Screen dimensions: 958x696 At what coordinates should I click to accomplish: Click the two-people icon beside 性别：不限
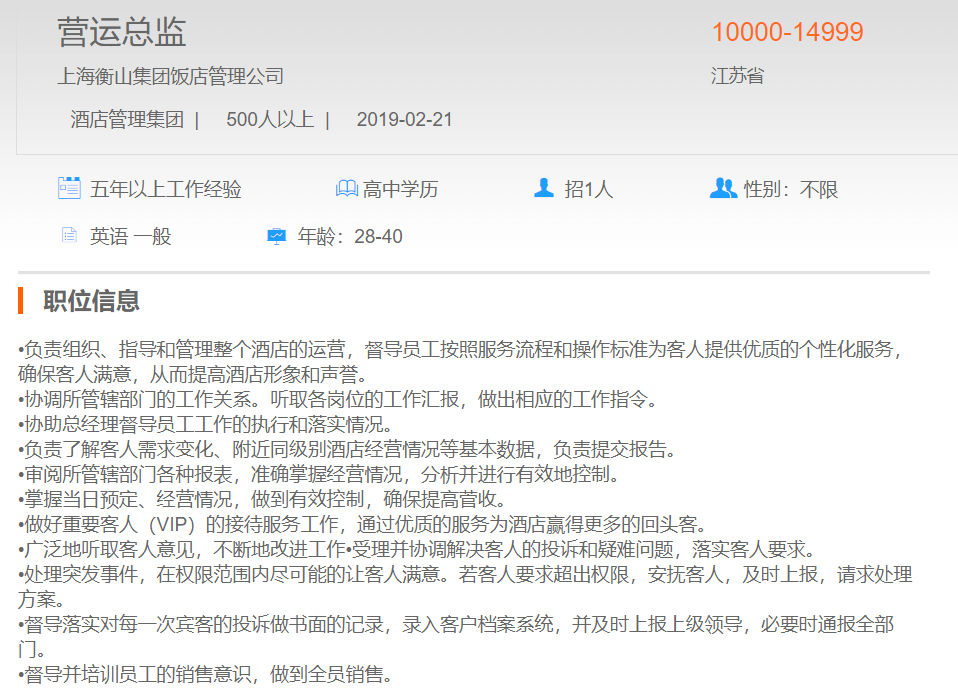click(722, 188)
